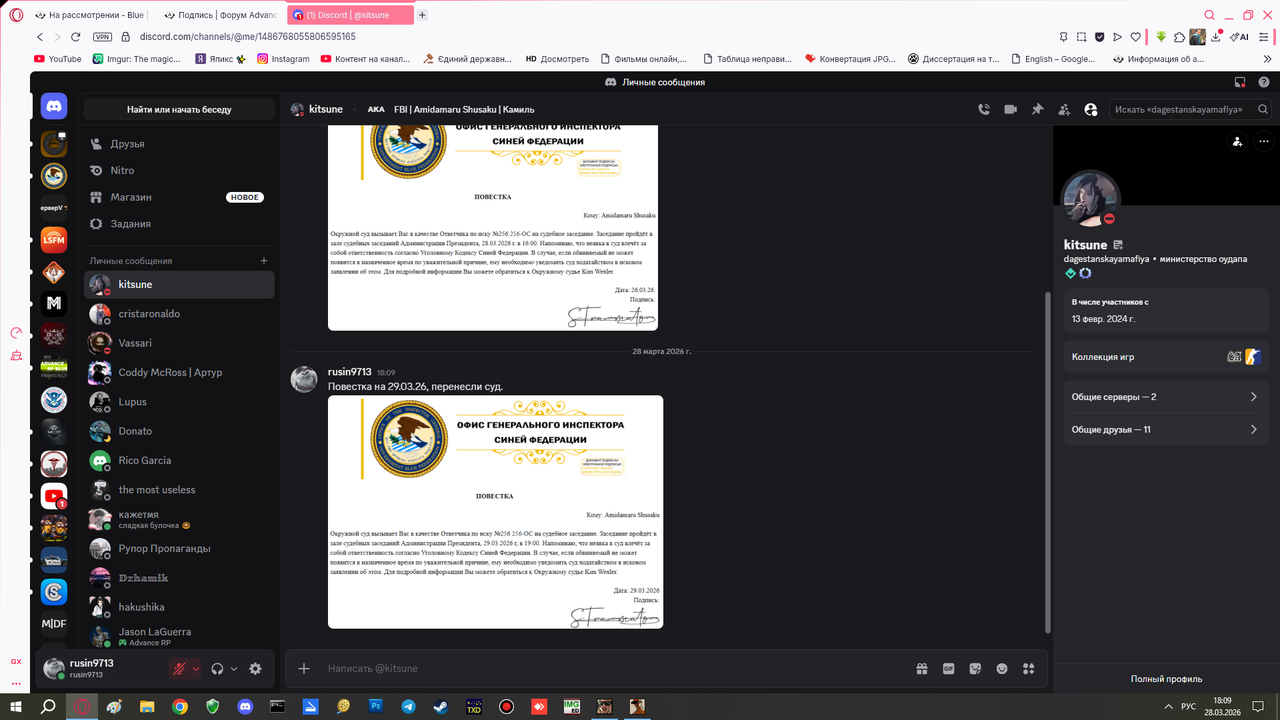This screenshot has height=720, width=1280.
Task: Open a new browser tab
Action: (x=422, y=16)
